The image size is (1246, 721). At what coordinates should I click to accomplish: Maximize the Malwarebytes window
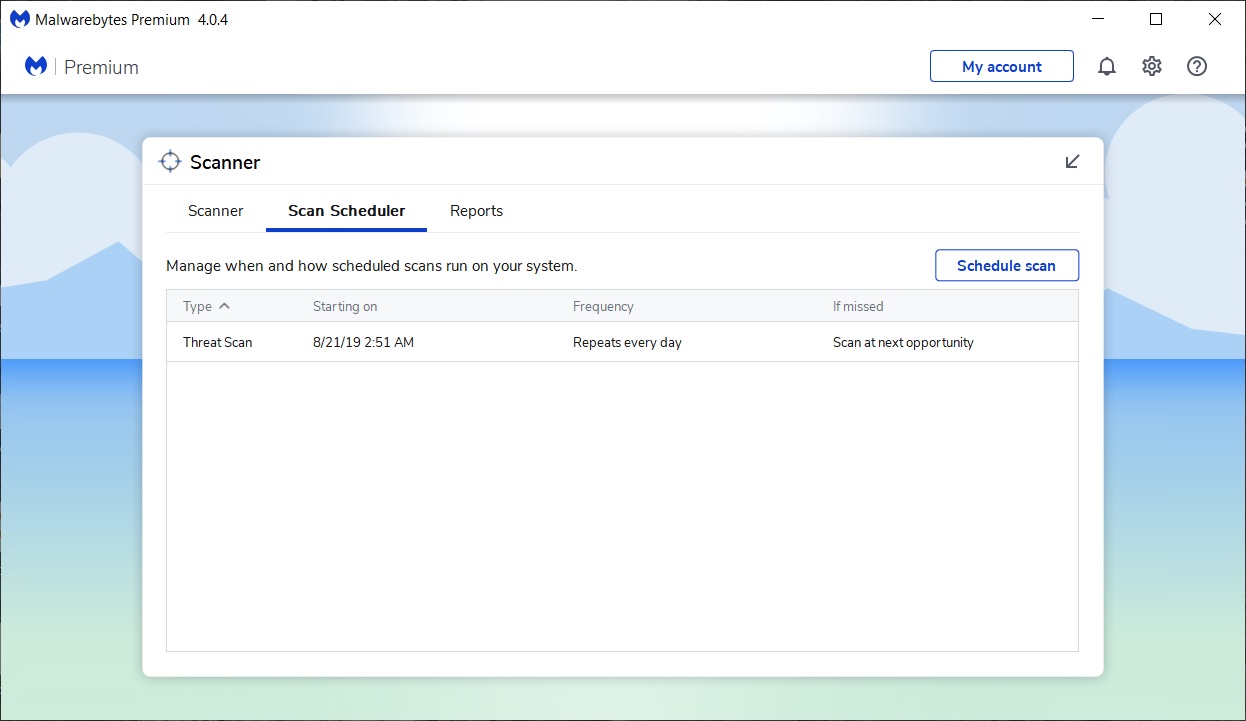pos(1156,19)
